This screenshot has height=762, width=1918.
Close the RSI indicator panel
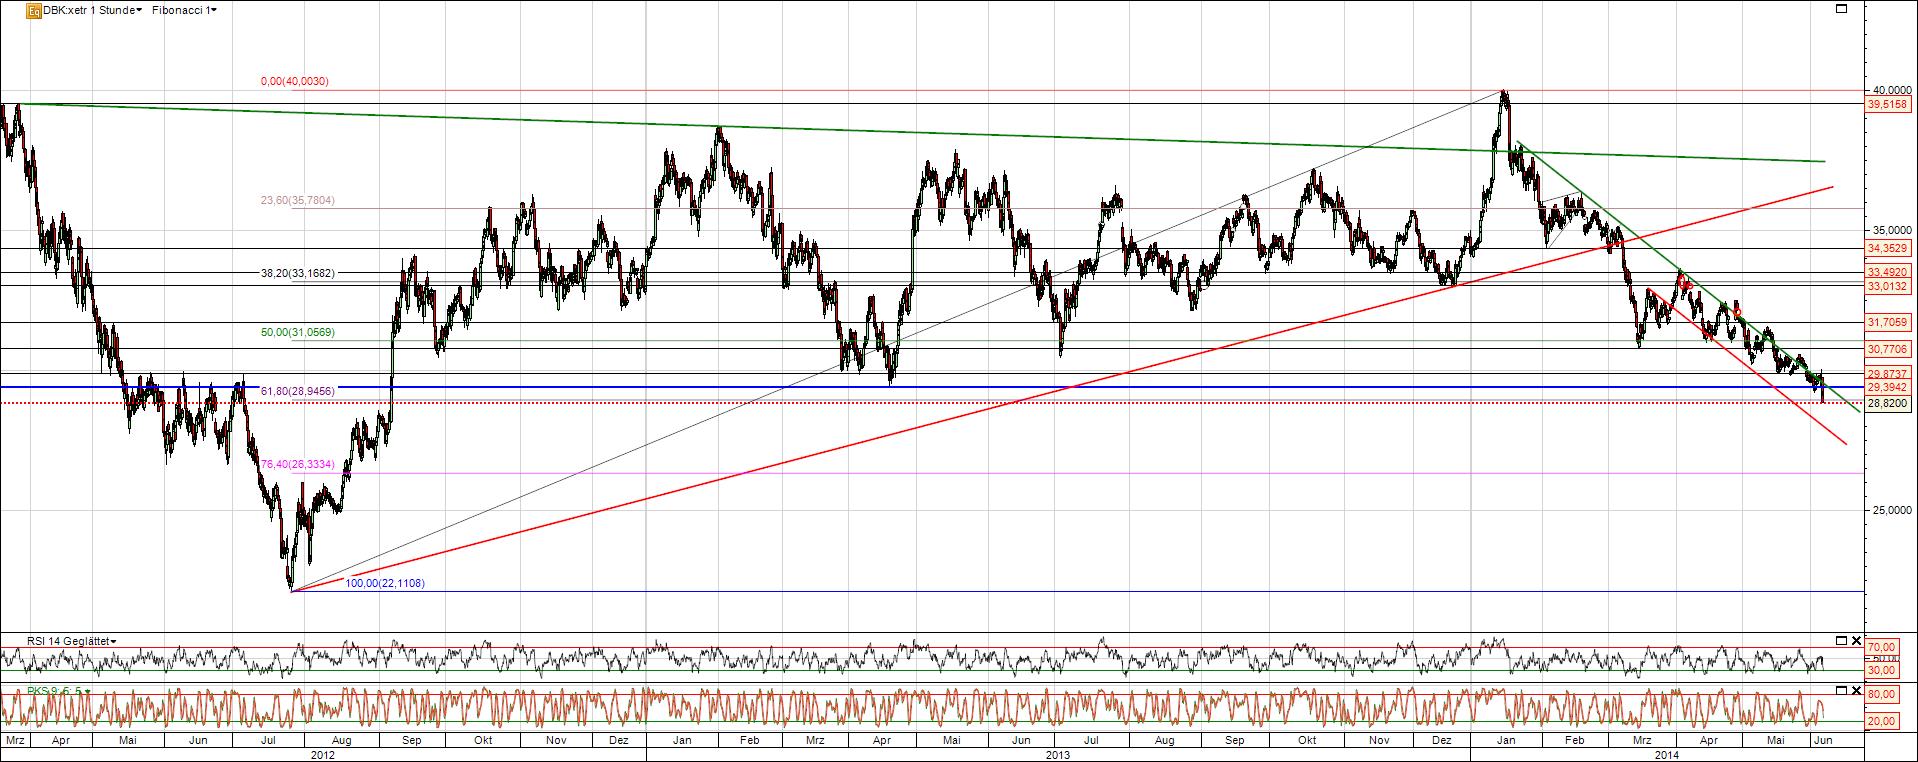(x=1857, y=641)
